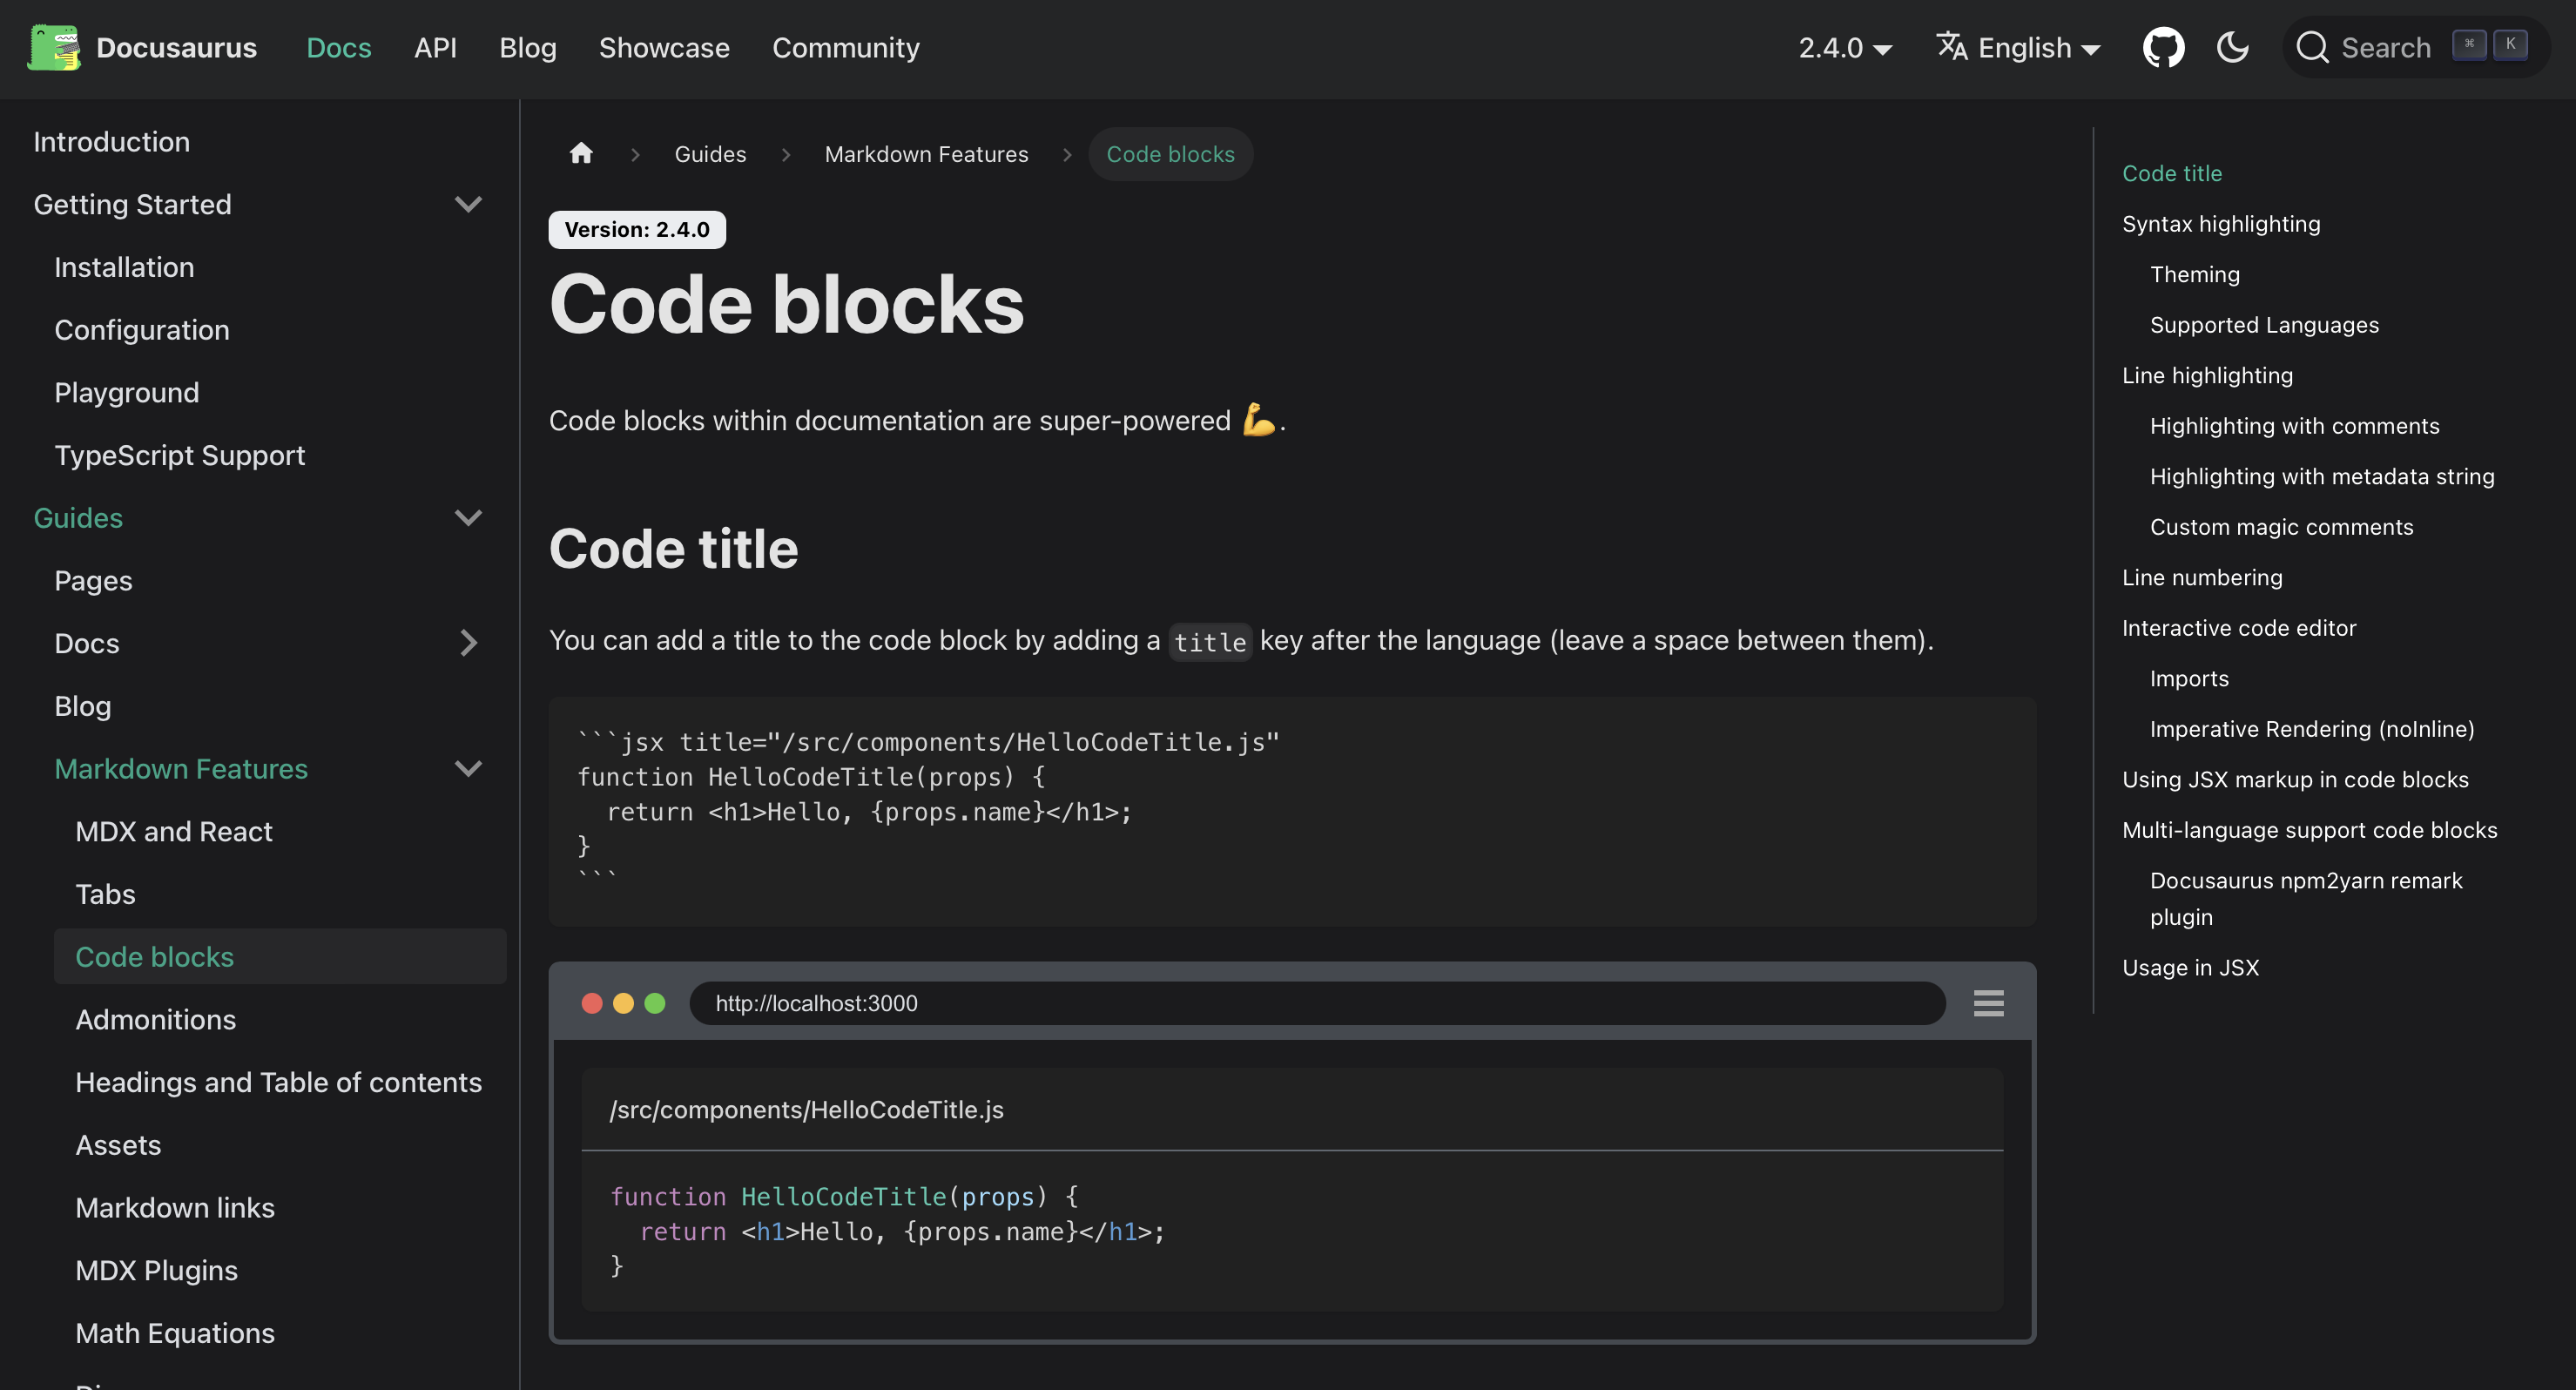Click the yellow dot in browser mockup

tap(623, 1002)
